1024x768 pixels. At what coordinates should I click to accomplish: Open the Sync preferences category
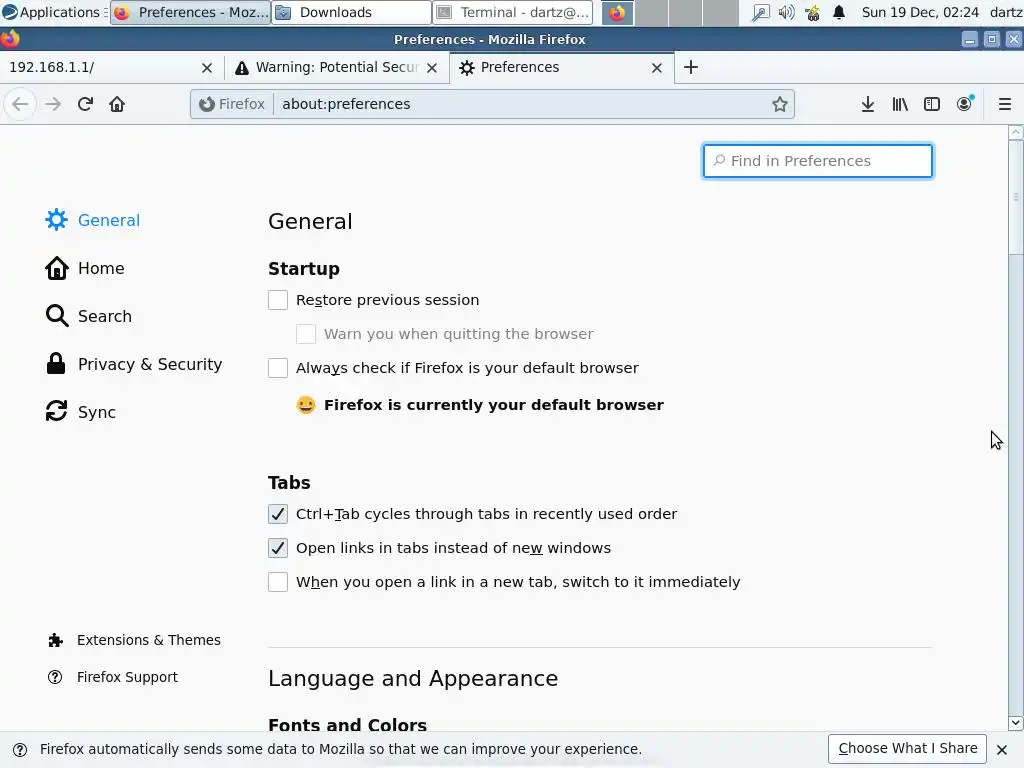(81, 412)
